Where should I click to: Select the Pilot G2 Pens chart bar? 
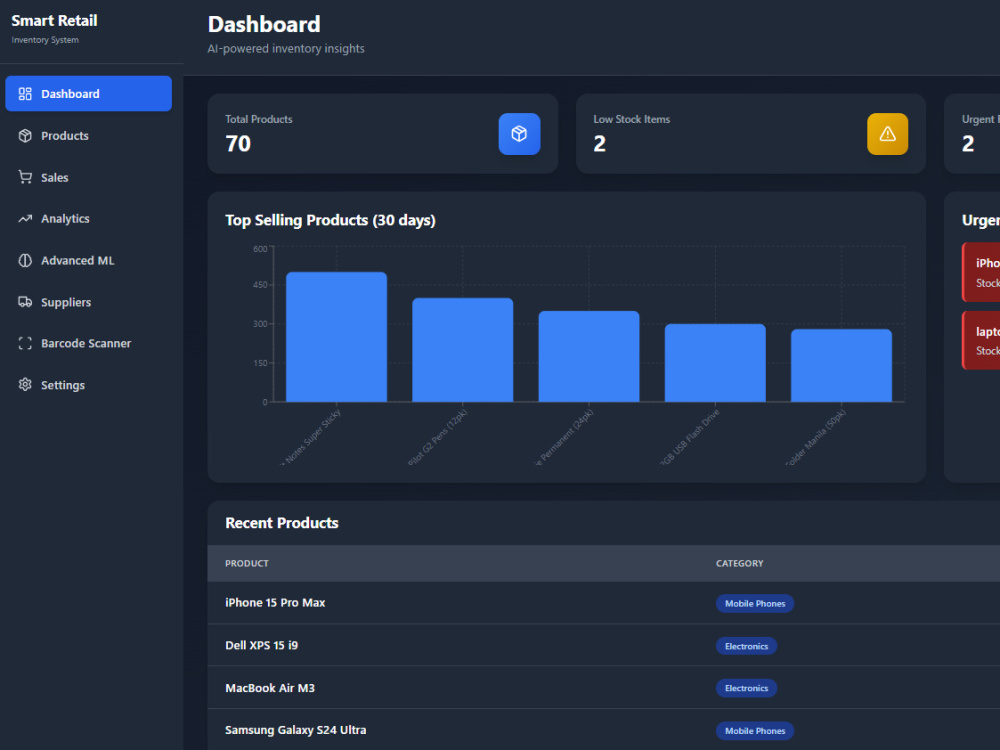pos(462,349)
